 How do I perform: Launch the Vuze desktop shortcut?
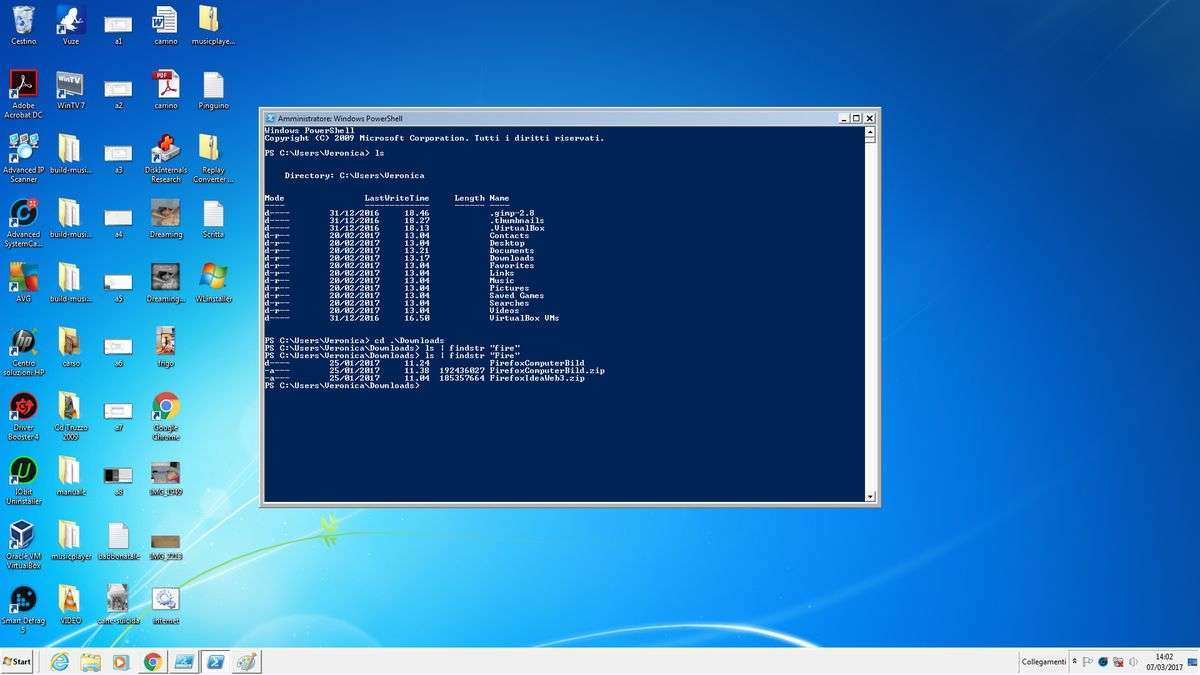click(70, 20)
